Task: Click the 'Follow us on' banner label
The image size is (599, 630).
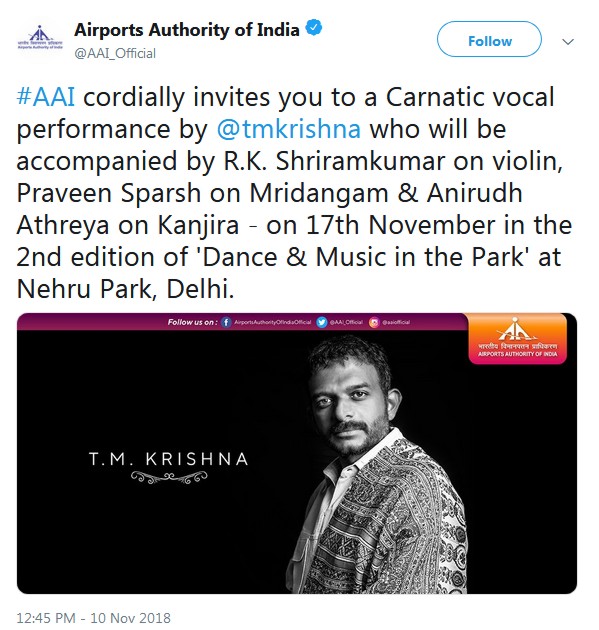Action: [192, 322]
